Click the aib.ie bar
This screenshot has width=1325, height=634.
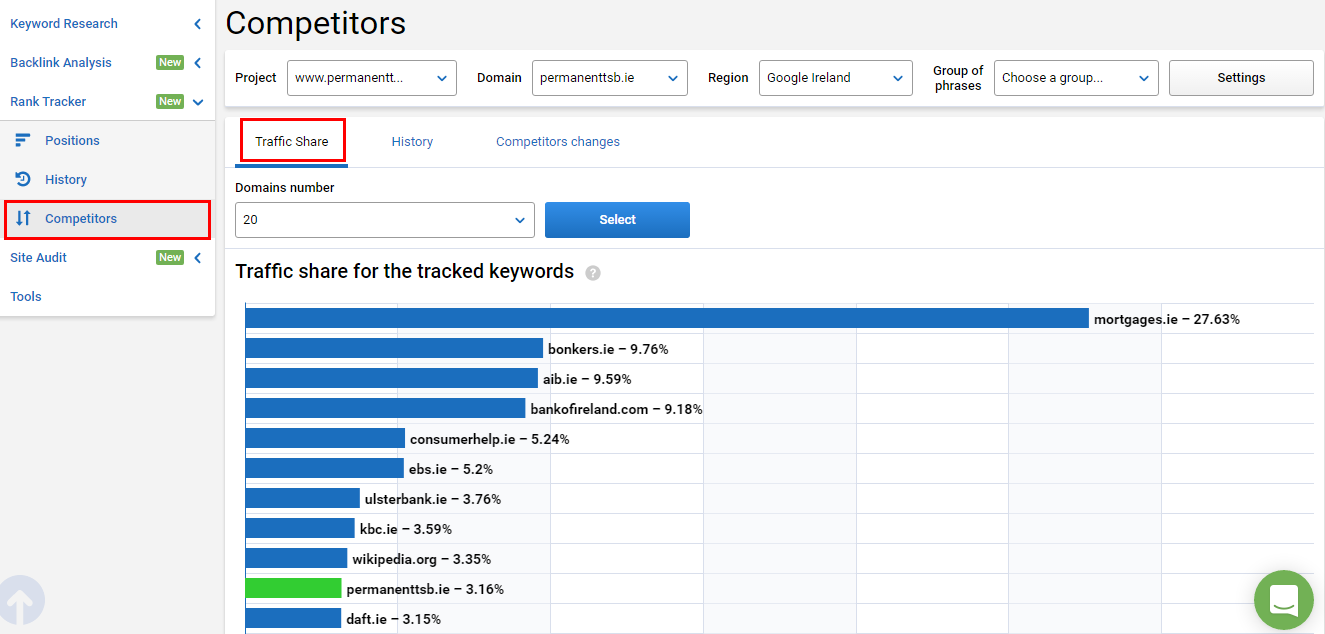coord(391,378)
